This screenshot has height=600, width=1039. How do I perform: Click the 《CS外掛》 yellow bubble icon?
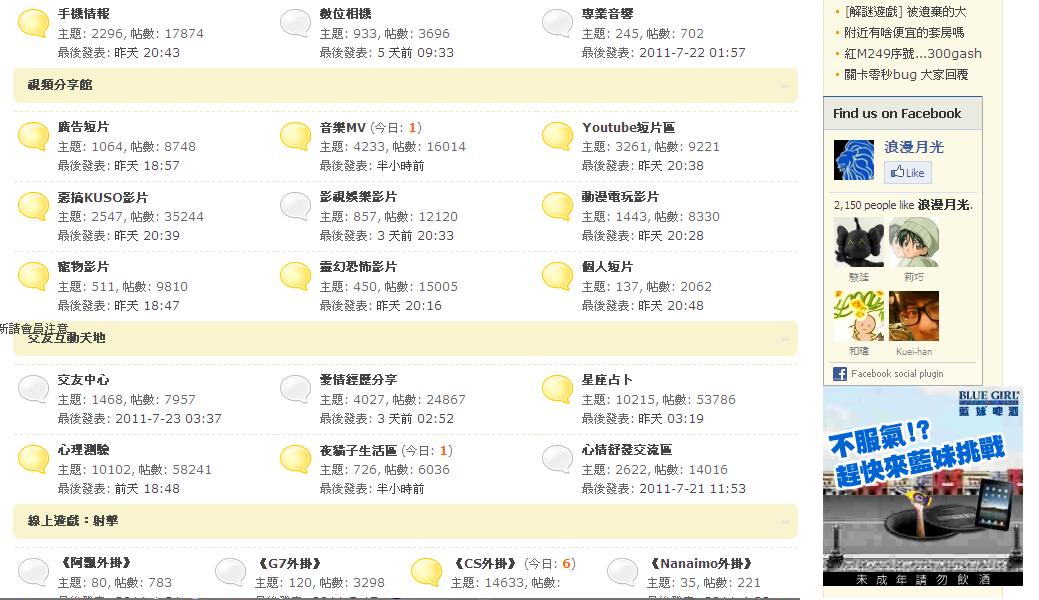(427, 572)
